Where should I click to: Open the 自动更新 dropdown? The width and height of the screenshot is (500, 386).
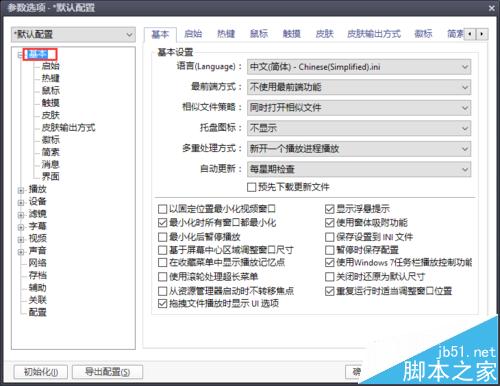[359, 169]
